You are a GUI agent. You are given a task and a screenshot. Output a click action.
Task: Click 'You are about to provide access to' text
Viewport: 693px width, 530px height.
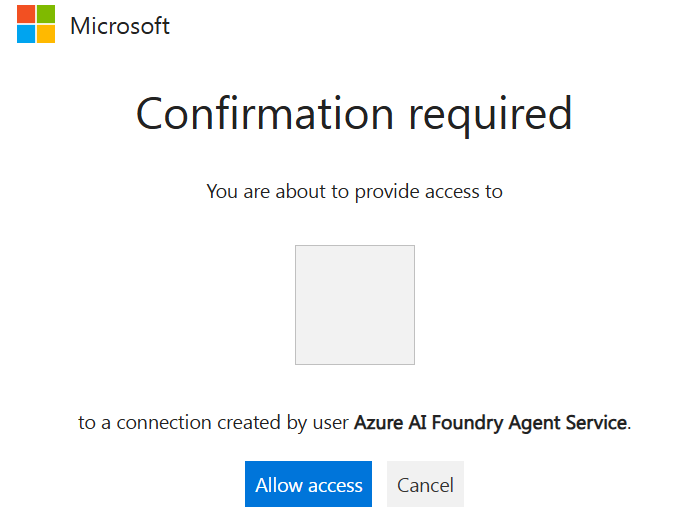pyautogui.click(x=354, y=192)
